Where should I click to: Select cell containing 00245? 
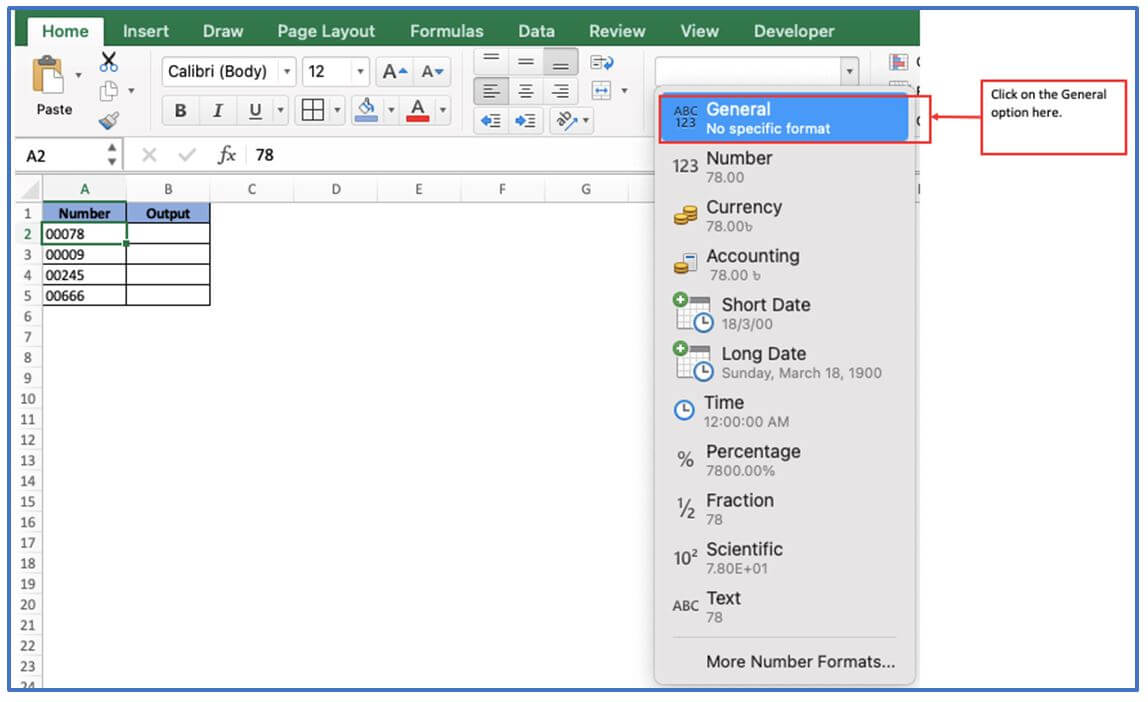click(84, 275)
